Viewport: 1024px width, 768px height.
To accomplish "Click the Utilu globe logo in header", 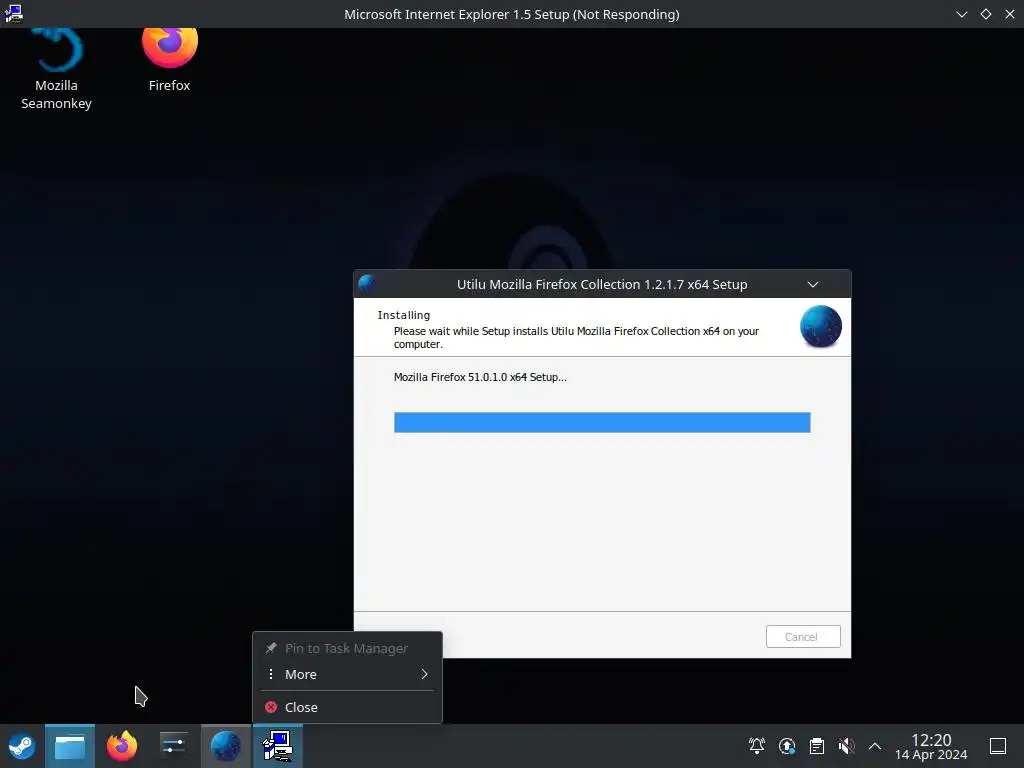I will click(821, 327).
